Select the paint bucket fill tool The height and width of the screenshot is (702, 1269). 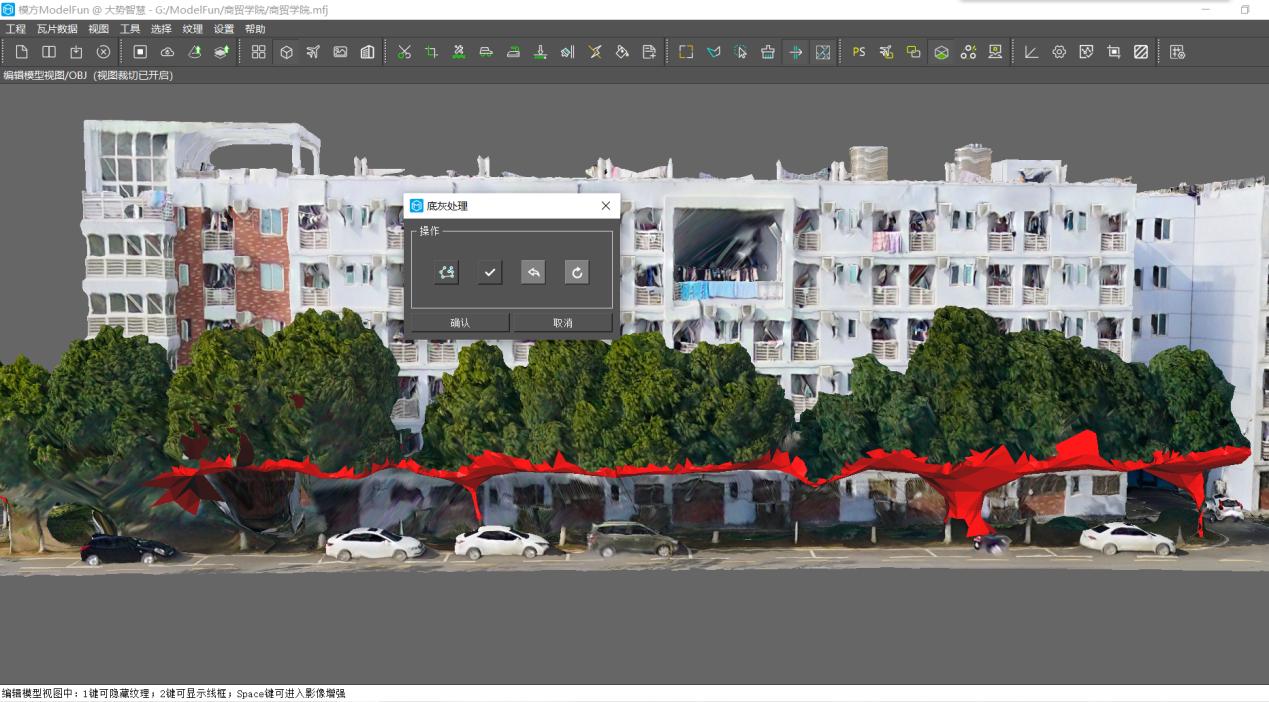click(x=621, y=52)
